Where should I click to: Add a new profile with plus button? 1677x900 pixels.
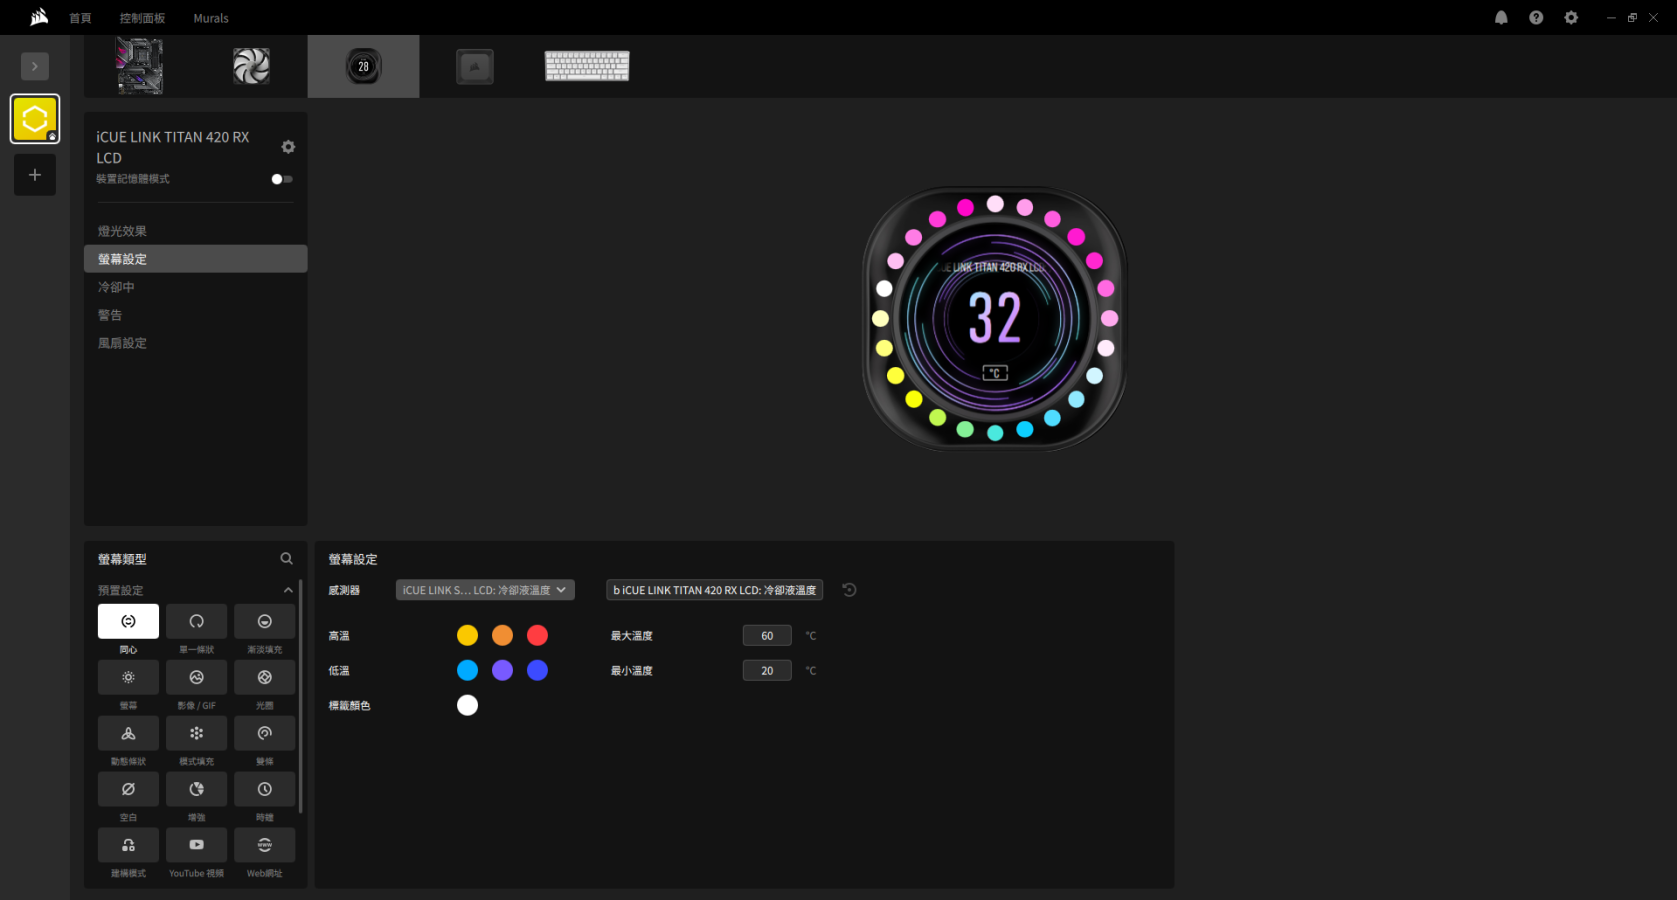pyautogui.click(x=35, y=175)
